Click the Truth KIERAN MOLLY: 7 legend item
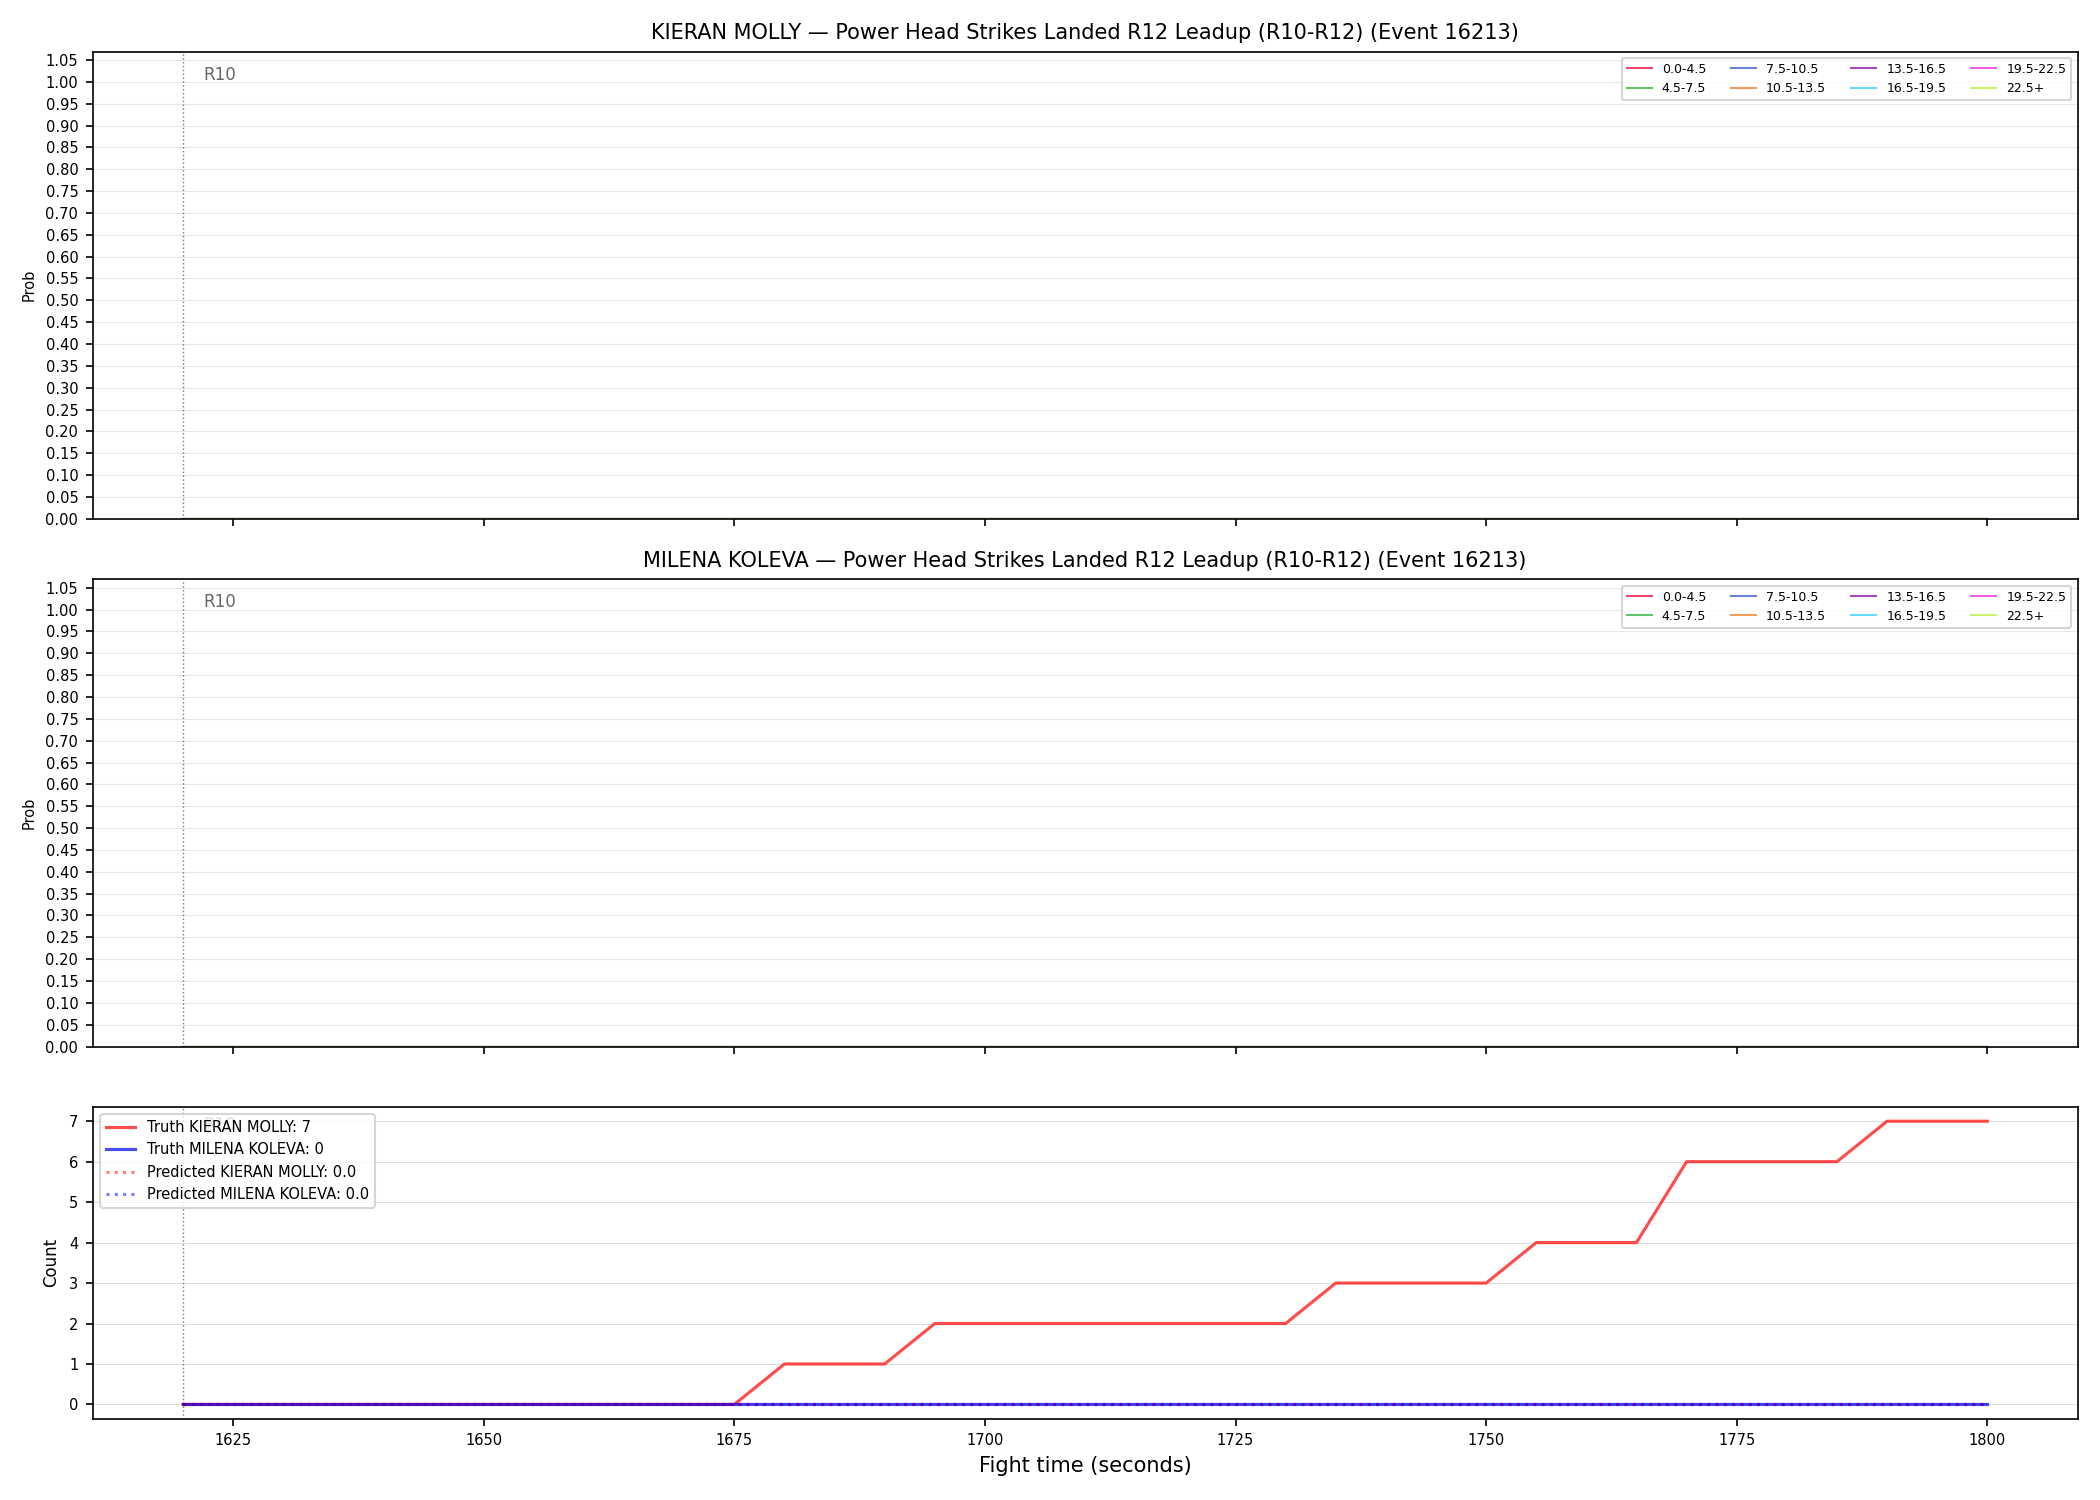2100x1500 pixels. tap(207, 1127)
